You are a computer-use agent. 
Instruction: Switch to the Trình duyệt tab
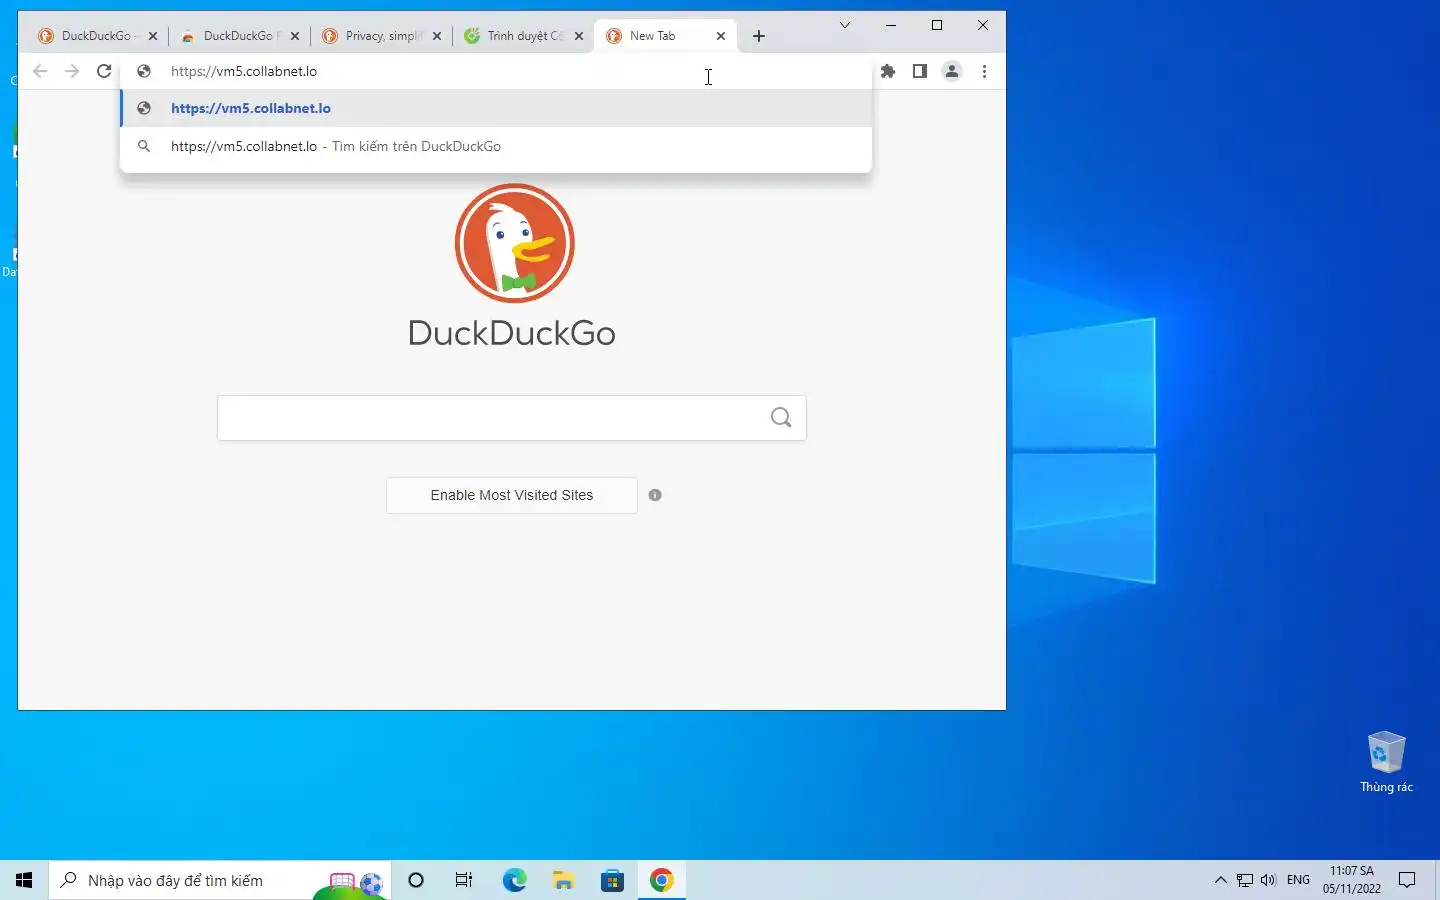tap(522, 36)
